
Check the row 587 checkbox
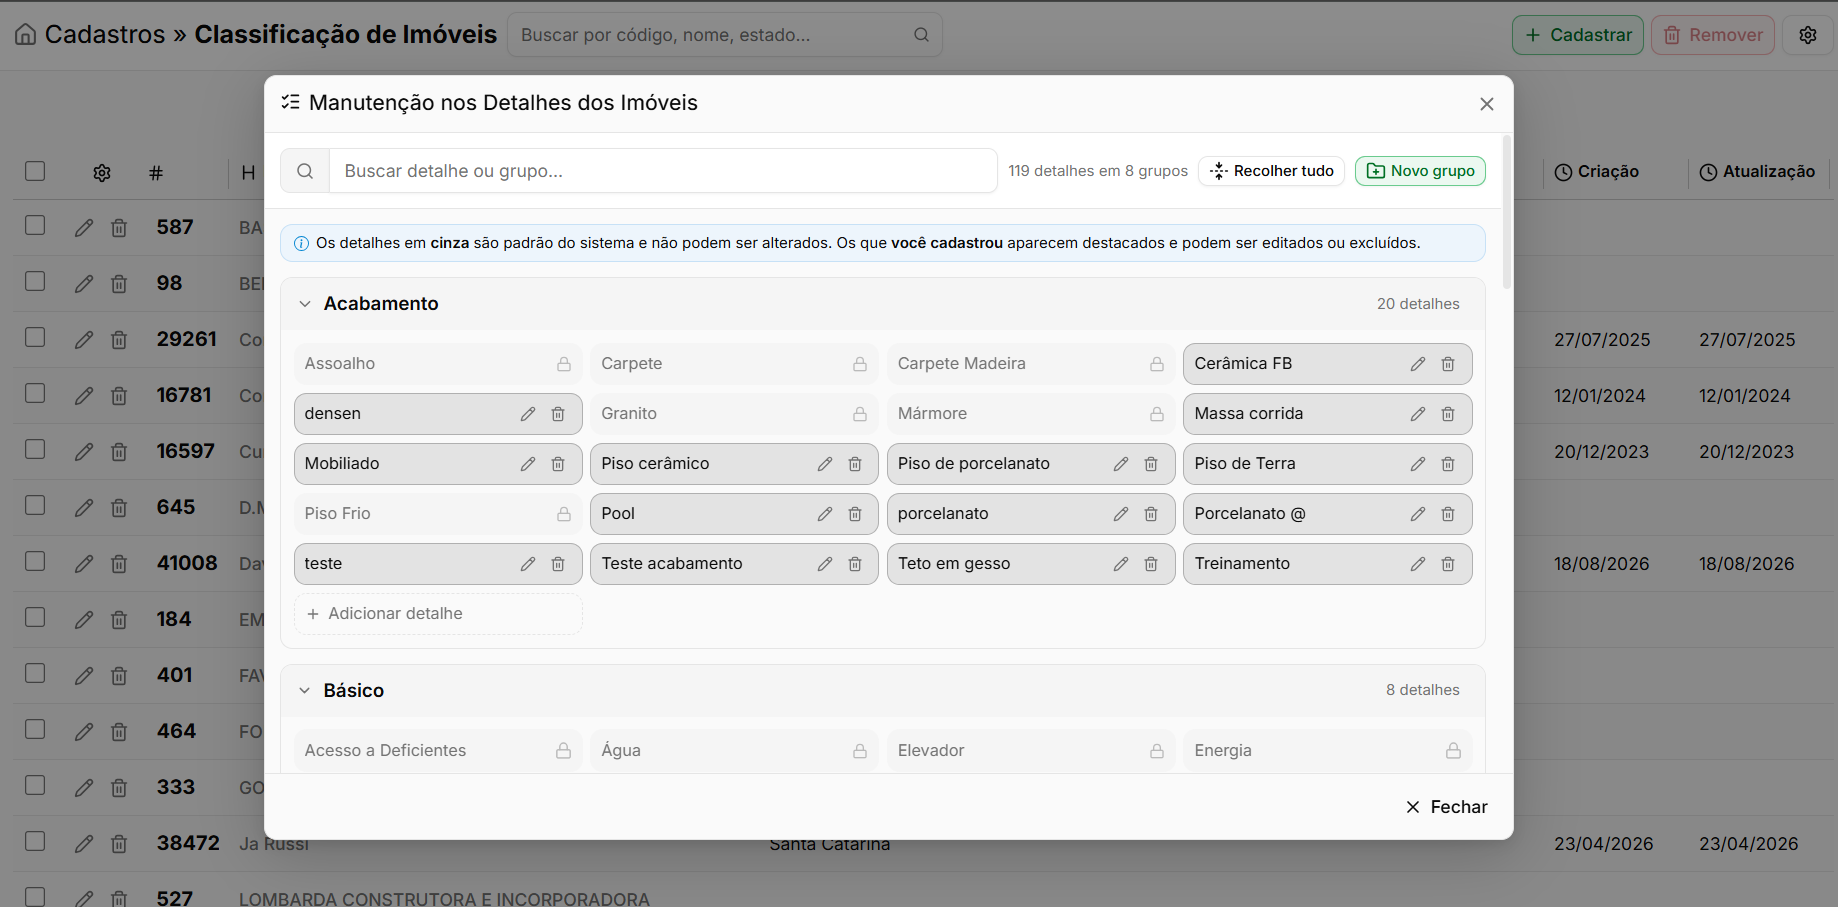(x=35, y=225)
